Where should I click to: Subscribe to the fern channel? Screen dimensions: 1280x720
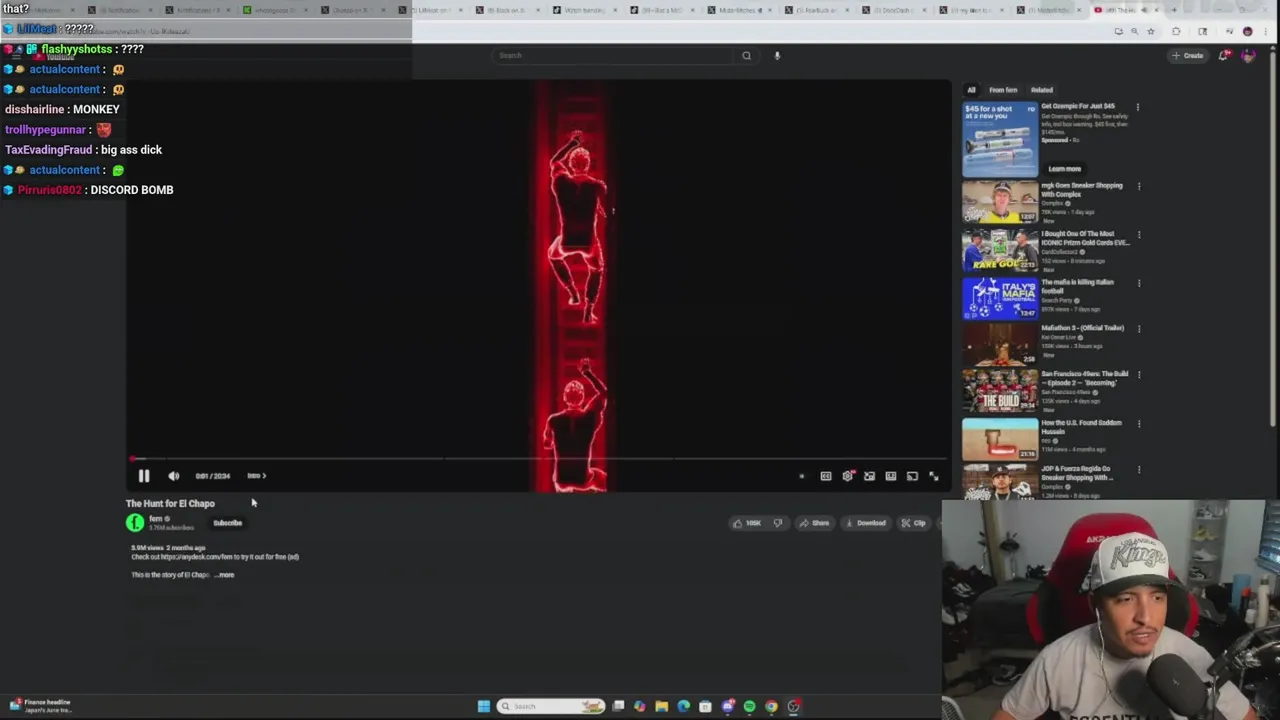227,523
